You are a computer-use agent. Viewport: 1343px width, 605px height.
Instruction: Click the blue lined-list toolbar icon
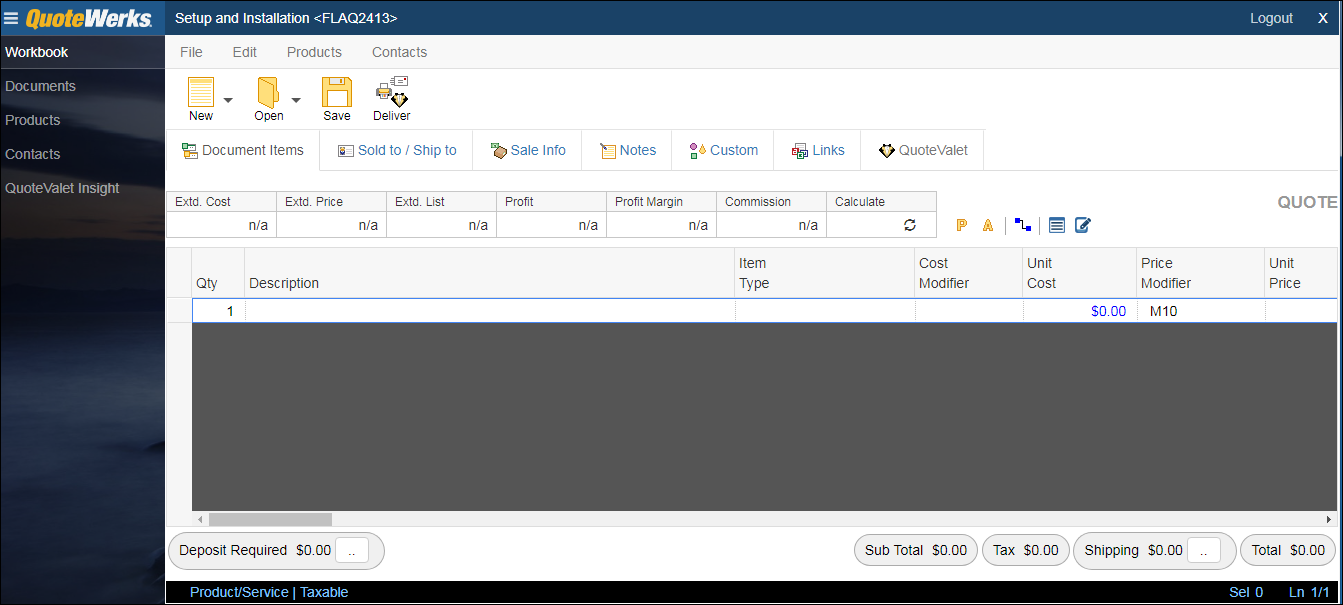click(1057, 226)
